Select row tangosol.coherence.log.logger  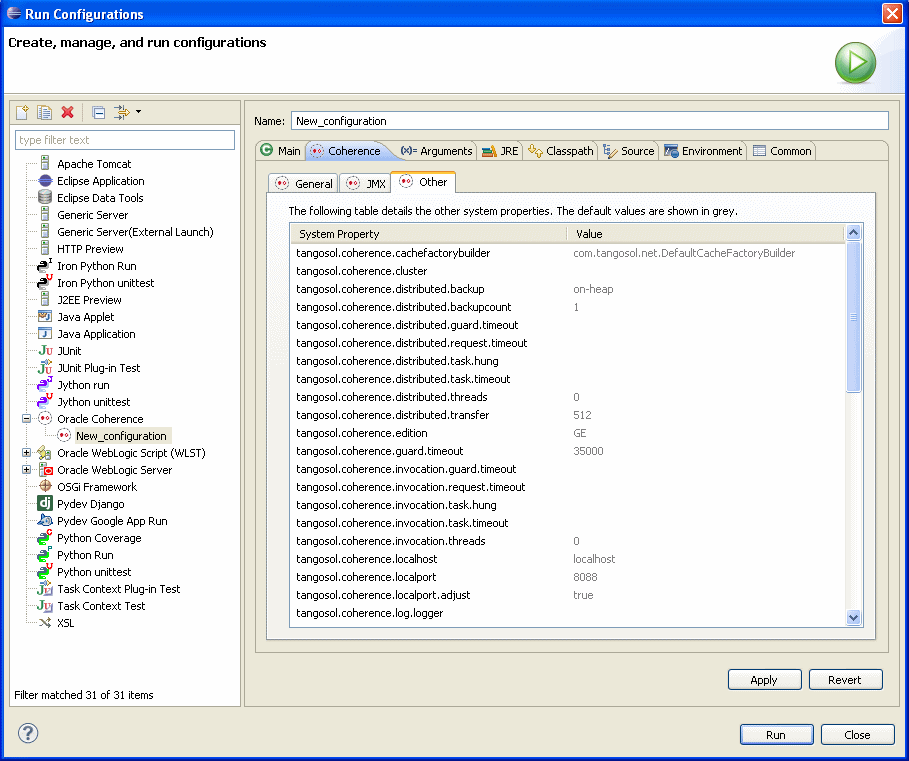pos(568,613)
